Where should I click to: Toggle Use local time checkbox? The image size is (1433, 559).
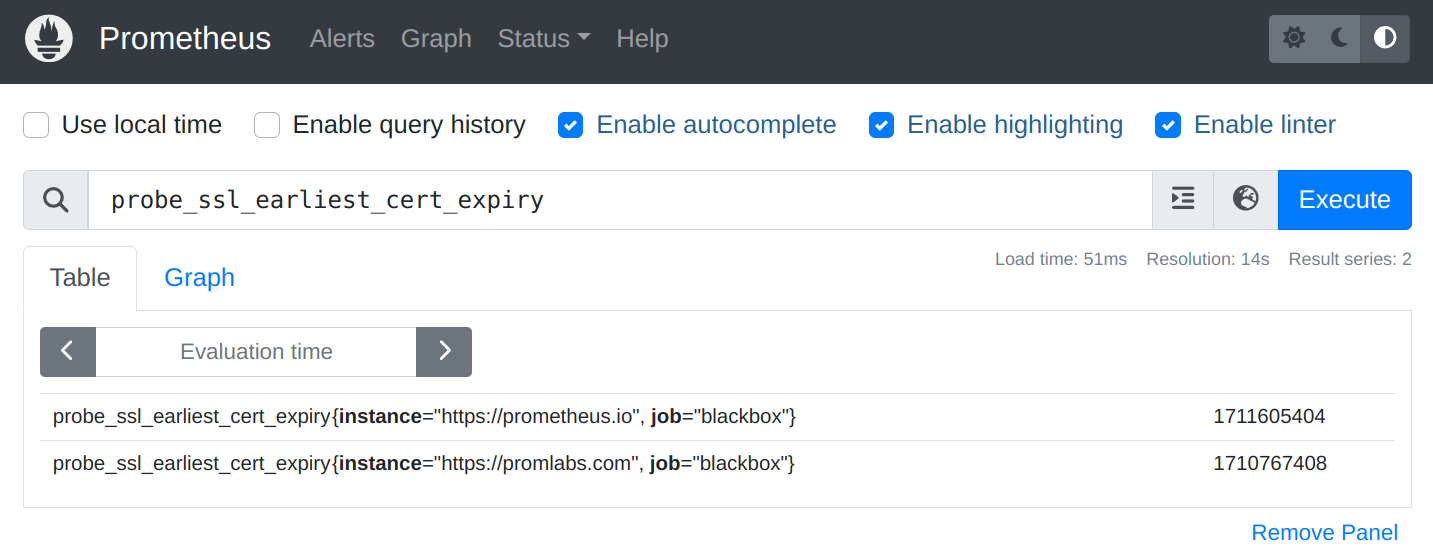pyautogui.click(x=36, y=125)
